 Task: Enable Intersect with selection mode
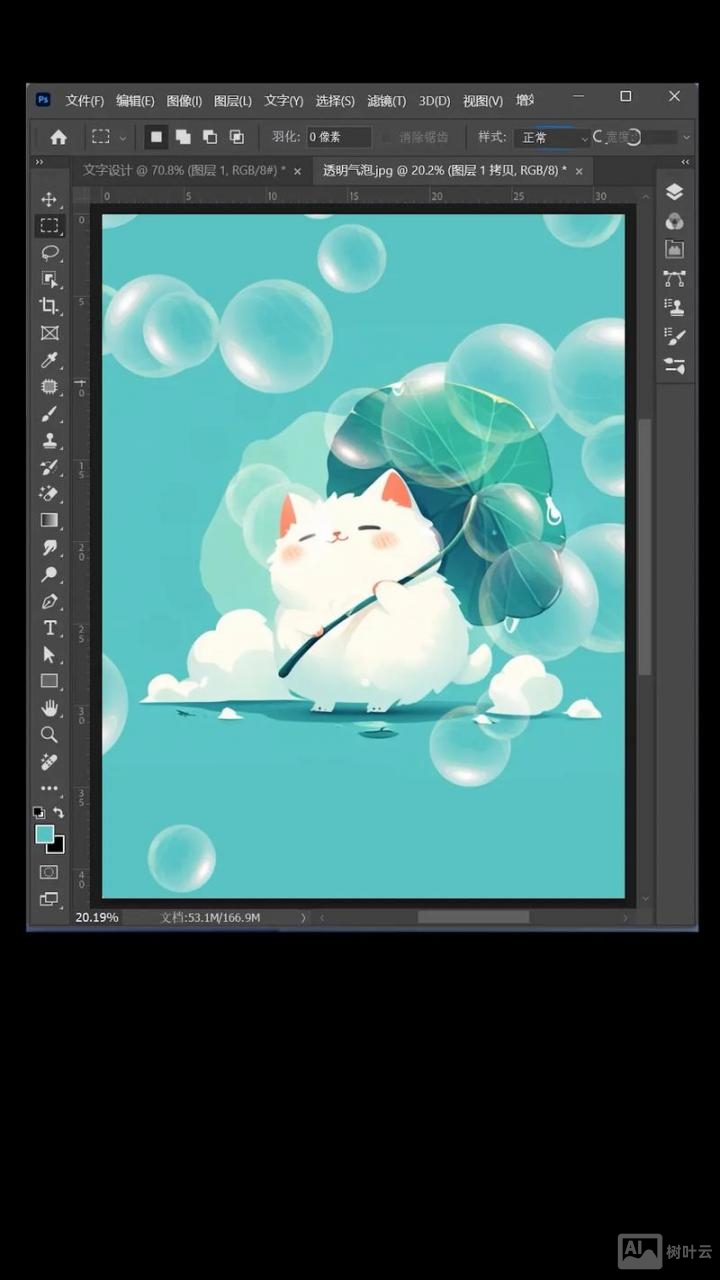237,137
